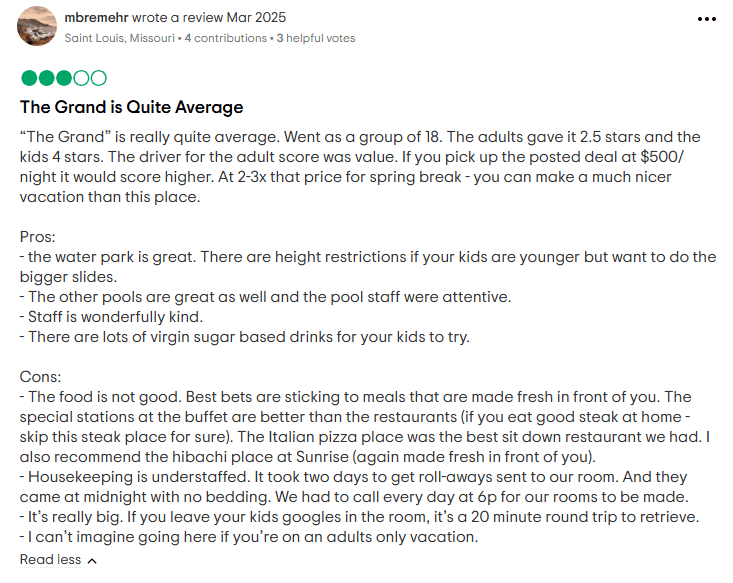
Task: Click the title 'The Grand is Quite Average'
Action: coord(131,107)
